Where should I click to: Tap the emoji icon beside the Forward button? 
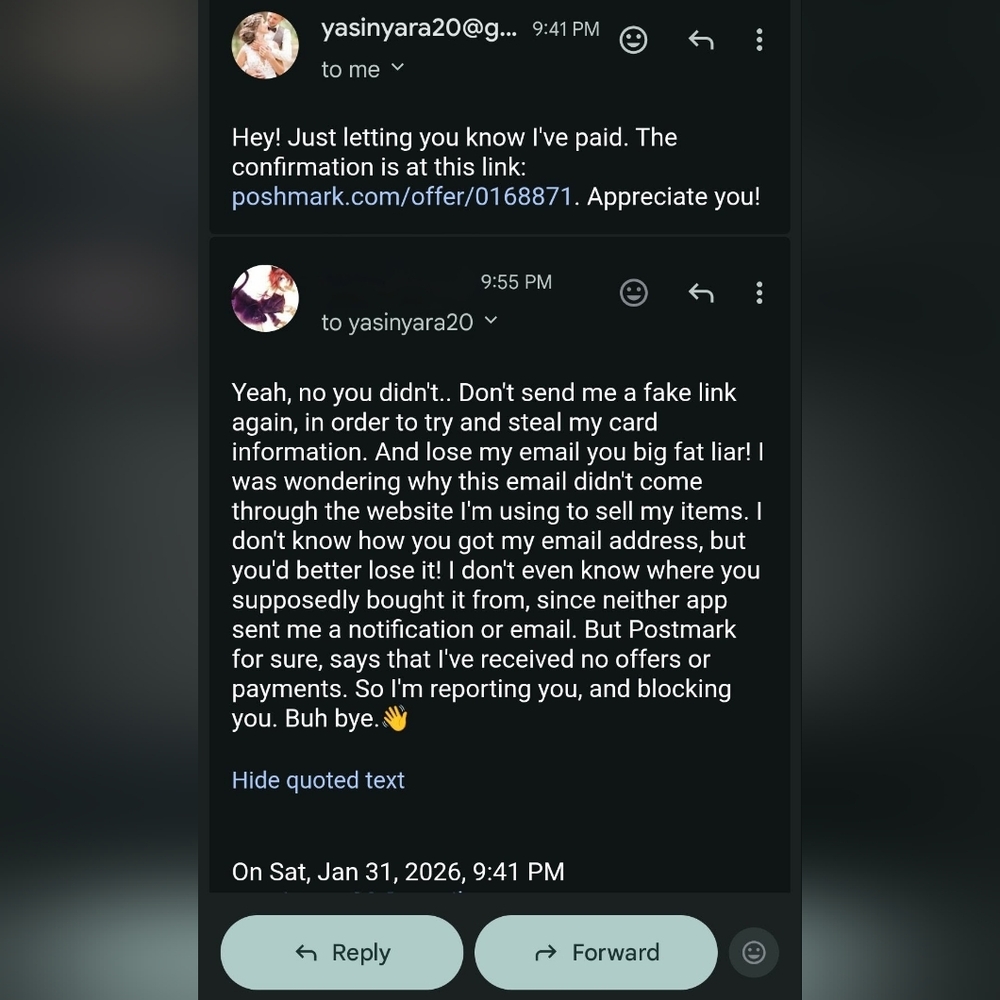(754, 952)
